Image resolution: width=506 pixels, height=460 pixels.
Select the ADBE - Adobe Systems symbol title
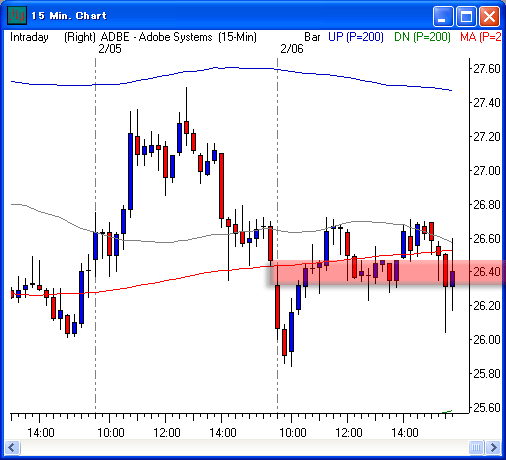click(157, 37)
